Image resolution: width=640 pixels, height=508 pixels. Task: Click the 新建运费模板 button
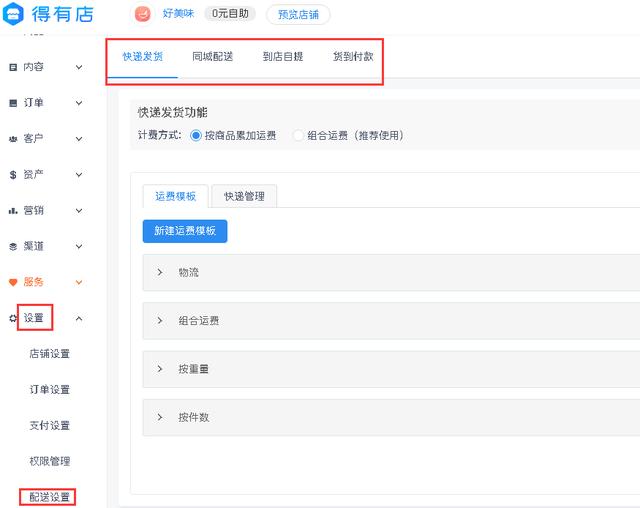185,231
